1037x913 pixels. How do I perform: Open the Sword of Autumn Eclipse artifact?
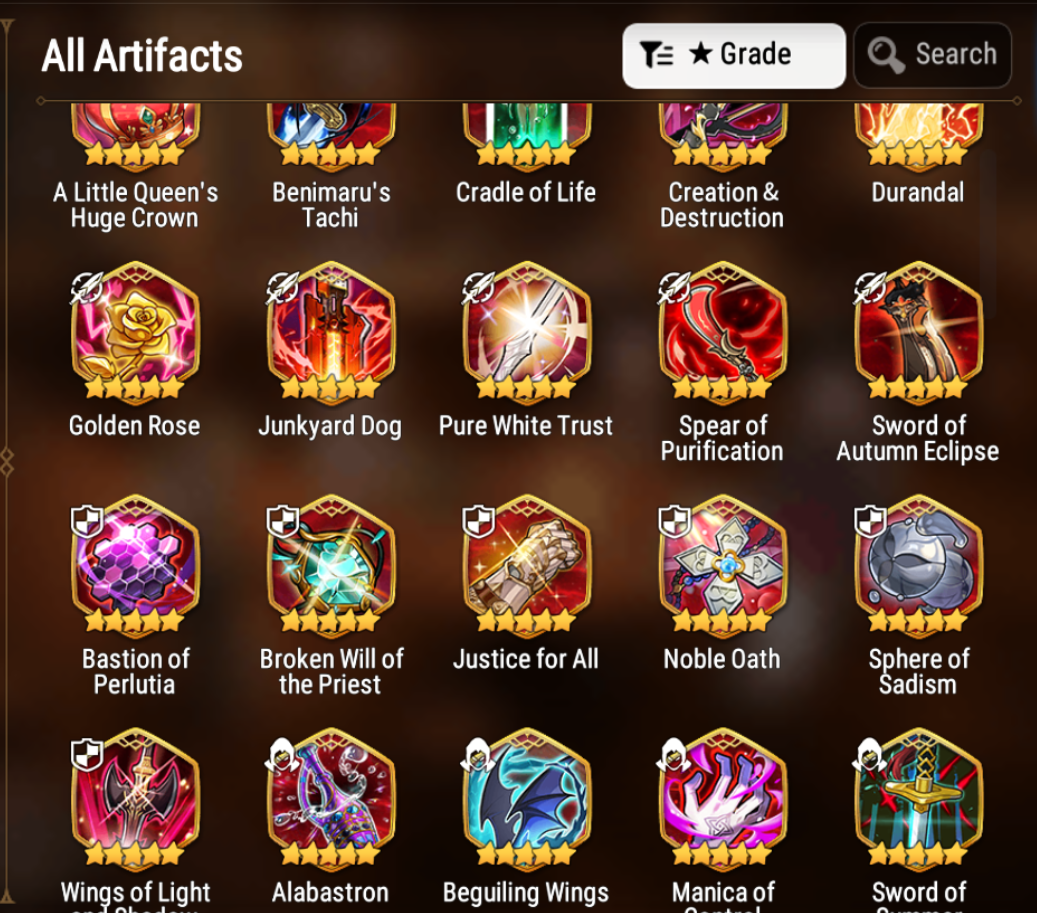click(x=918, y=333)
